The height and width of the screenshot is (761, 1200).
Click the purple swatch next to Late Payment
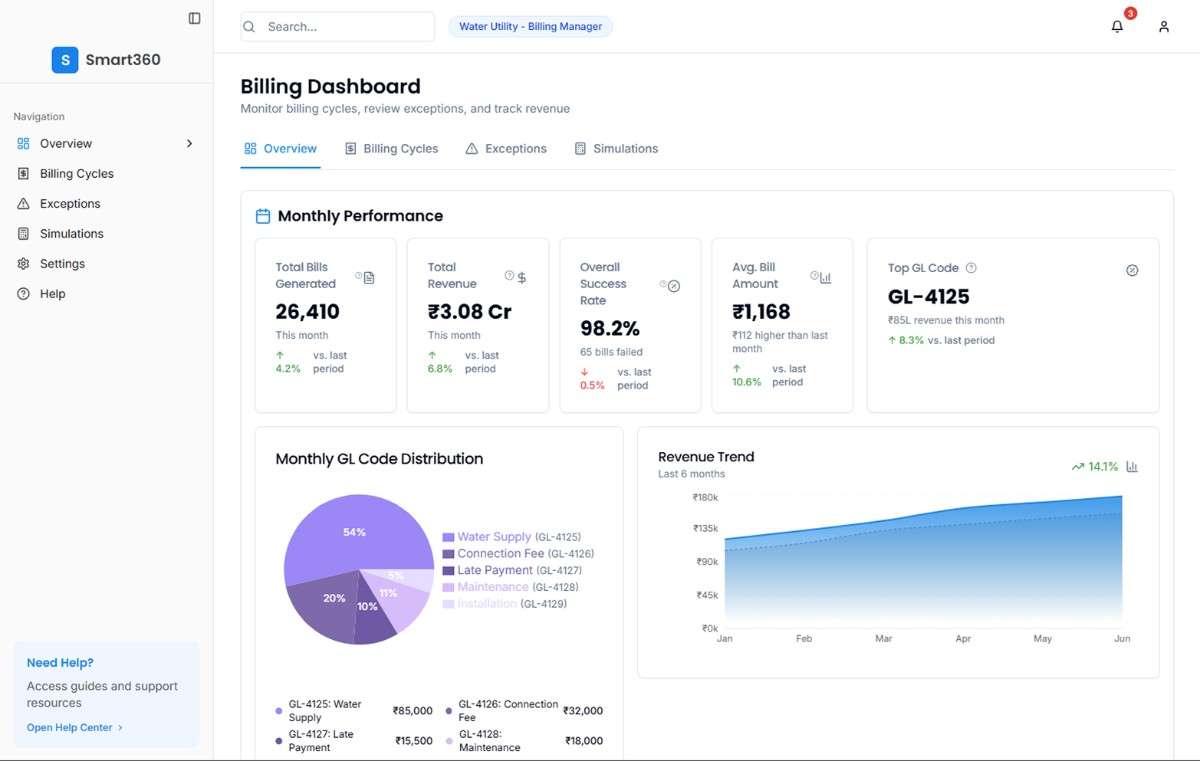[x=448, y=570]
